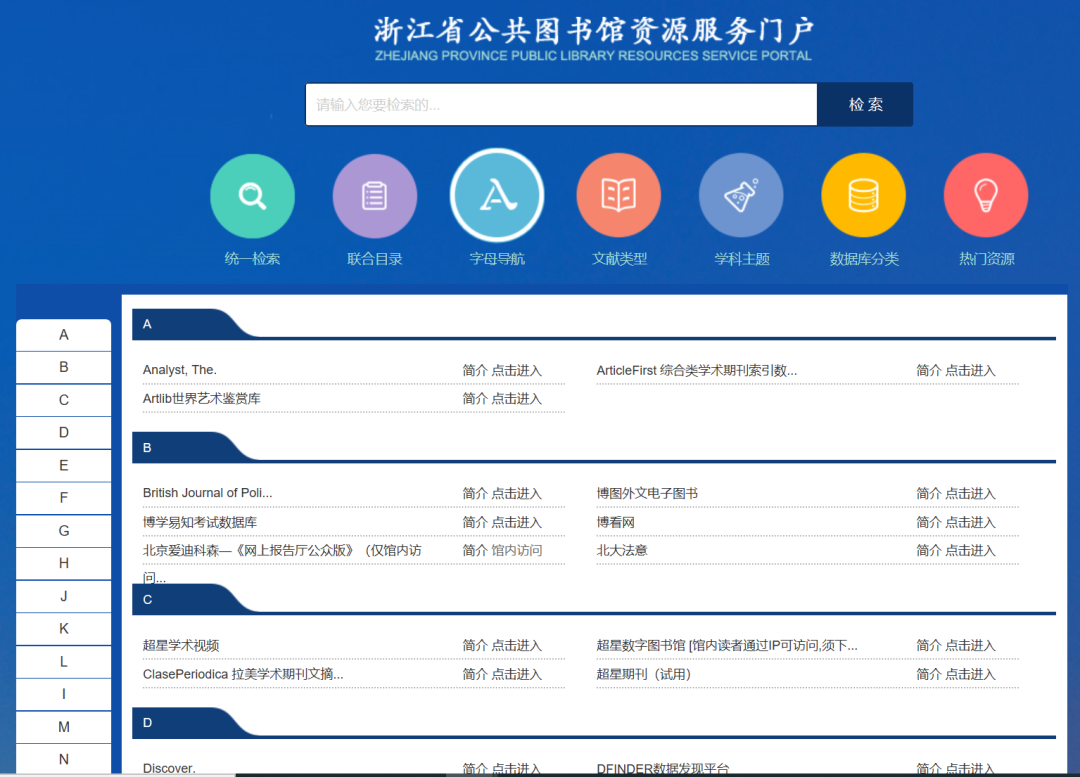Click 热门资源 label text

click(986, 259)
